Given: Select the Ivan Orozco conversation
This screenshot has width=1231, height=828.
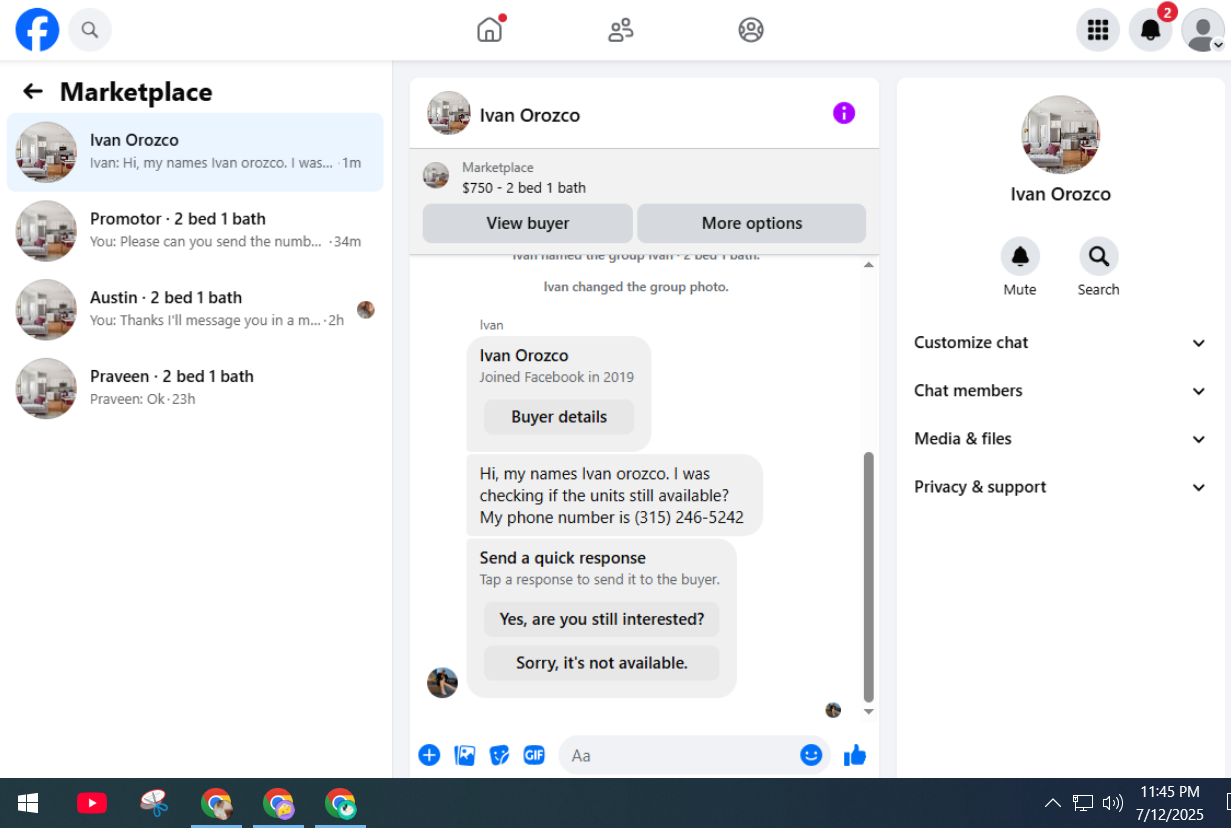Looking at the screenshot, I should [x=195, y=152].
